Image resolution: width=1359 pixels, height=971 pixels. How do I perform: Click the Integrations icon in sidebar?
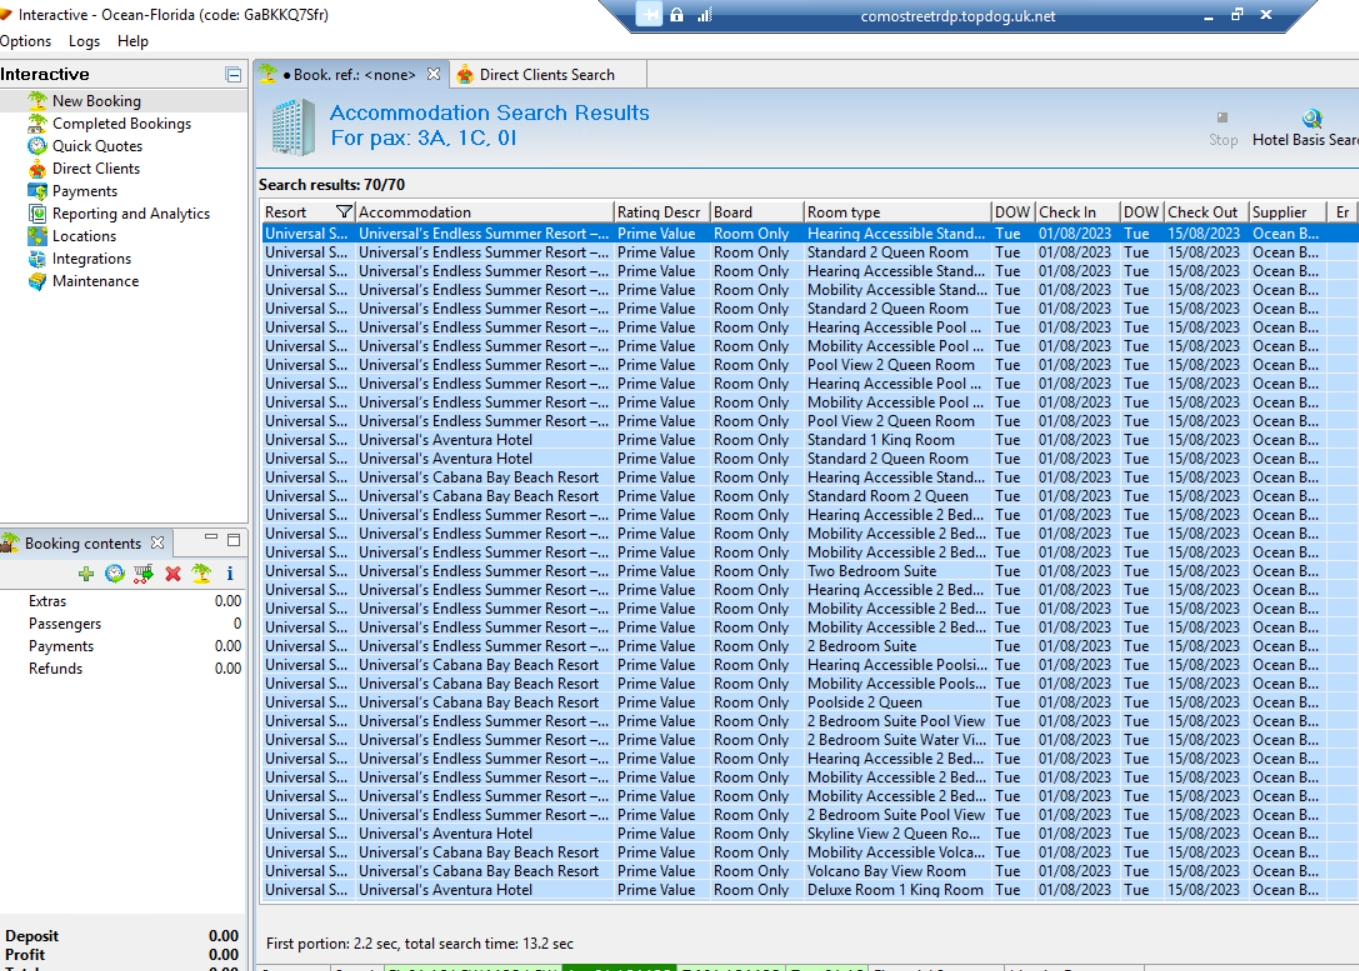pyautogui.click(x=37, y=258)
